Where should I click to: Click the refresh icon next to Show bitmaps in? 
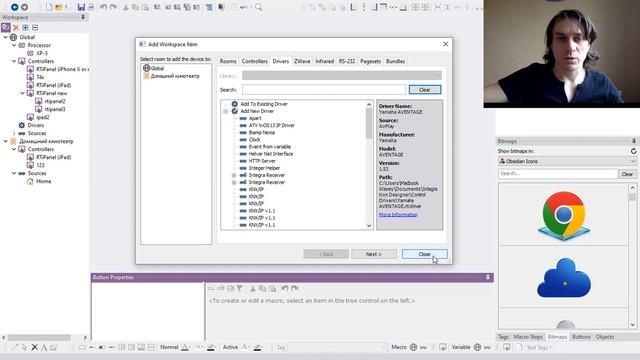(633, 151)
